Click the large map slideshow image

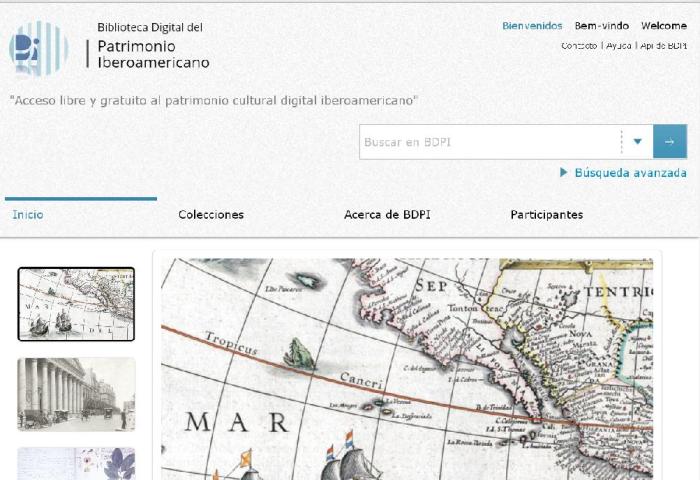pyautogui.click(x=407, y=368)
